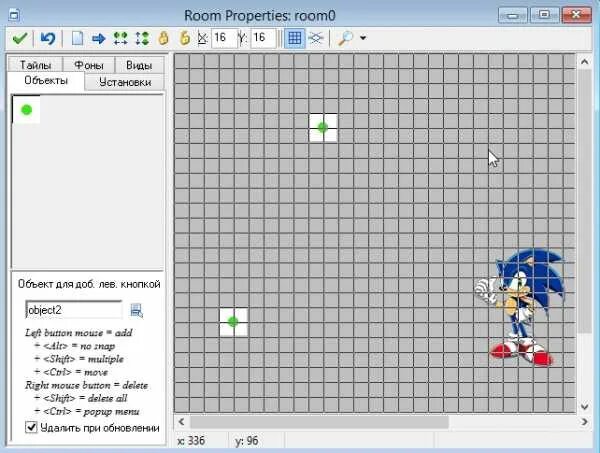This screenshot has height=453, width=600.
Task: Open the dropdown arrow beside magnifier
Action: tap(363, 38)
